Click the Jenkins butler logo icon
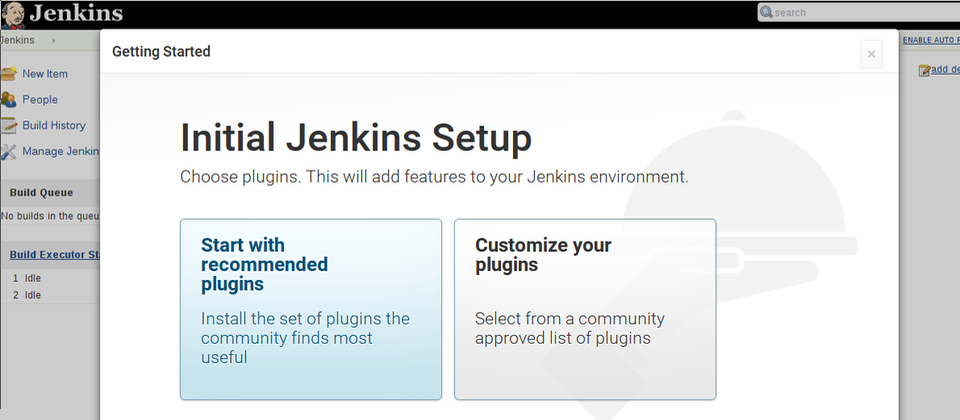The width and height of the screenshot is (960, 420). [x=12, y=15]
